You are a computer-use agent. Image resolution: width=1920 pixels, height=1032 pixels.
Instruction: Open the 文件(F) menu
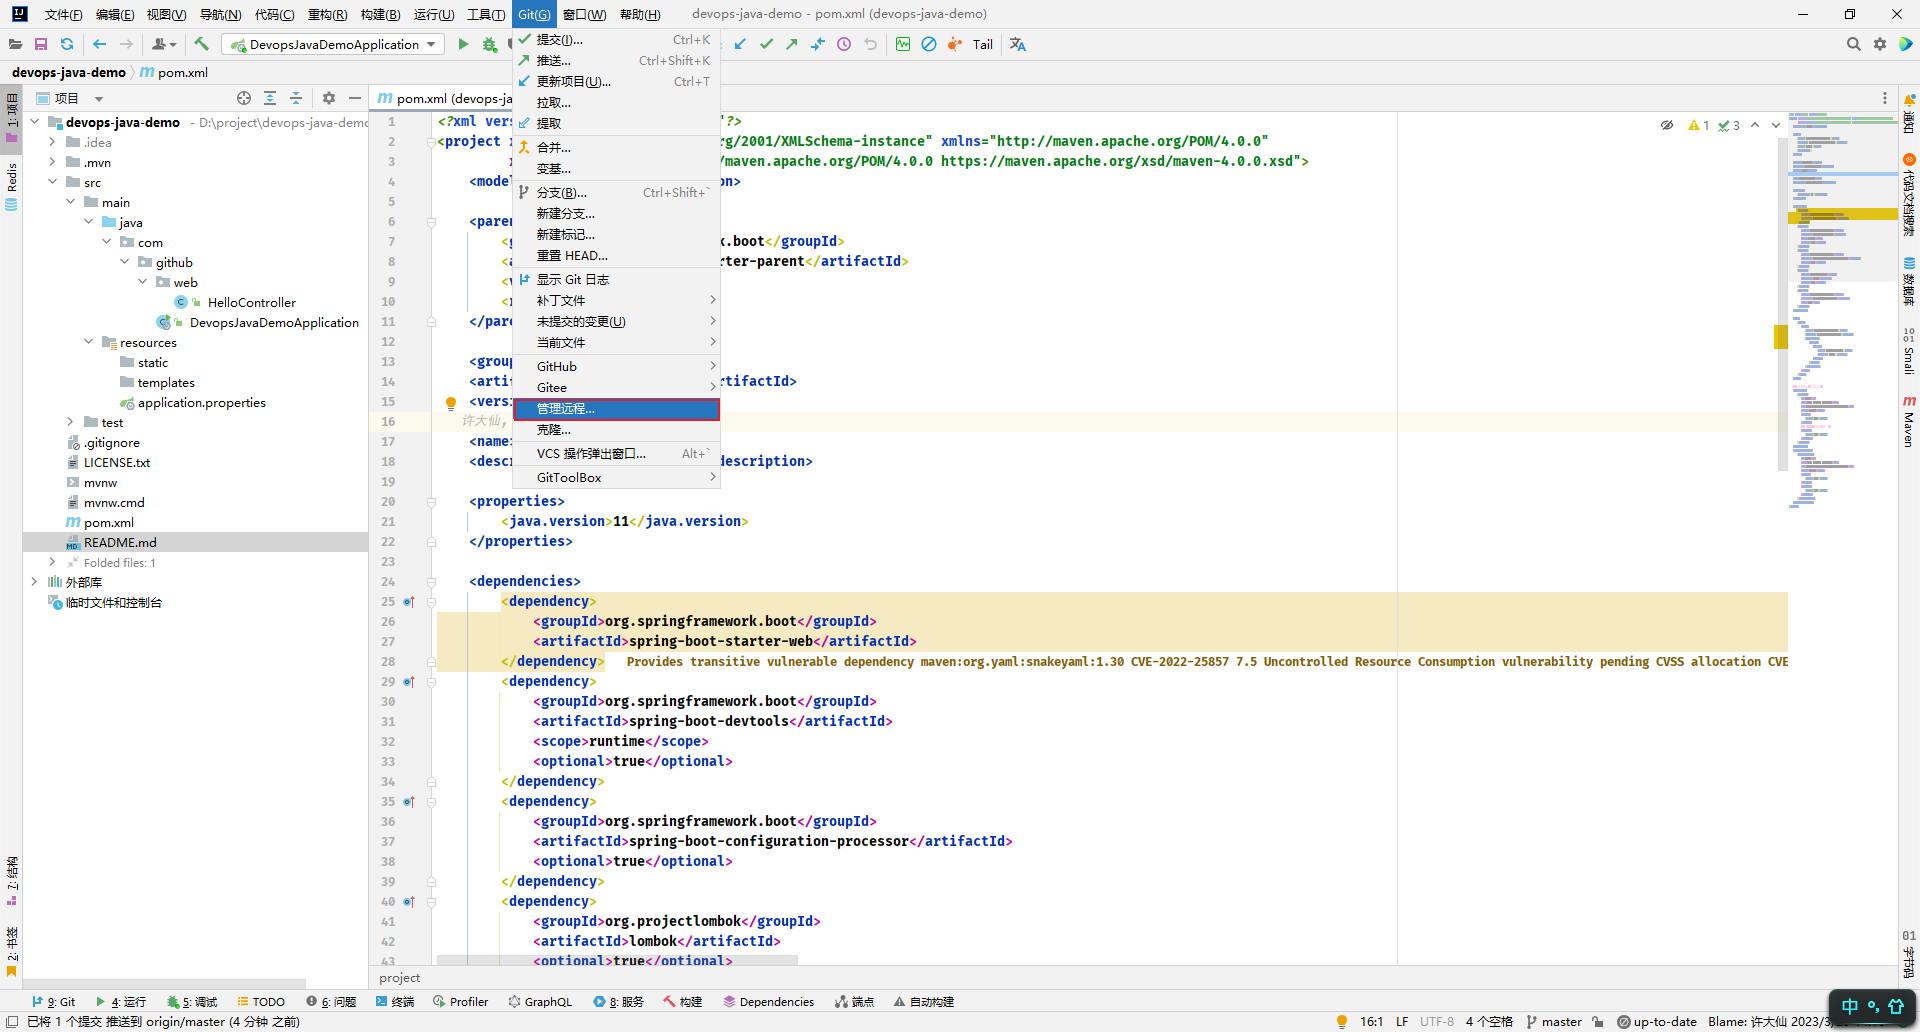(64, 14)
